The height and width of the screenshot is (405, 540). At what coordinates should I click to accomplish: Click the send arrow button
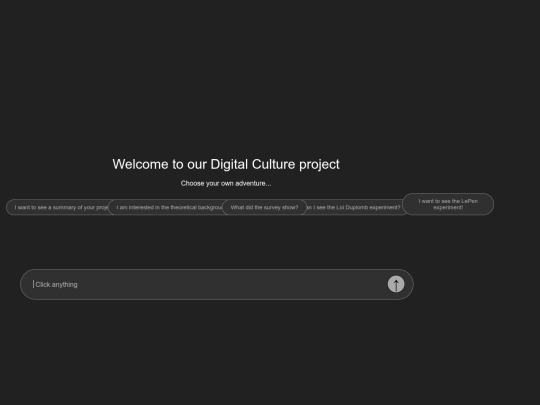point(396,284)
